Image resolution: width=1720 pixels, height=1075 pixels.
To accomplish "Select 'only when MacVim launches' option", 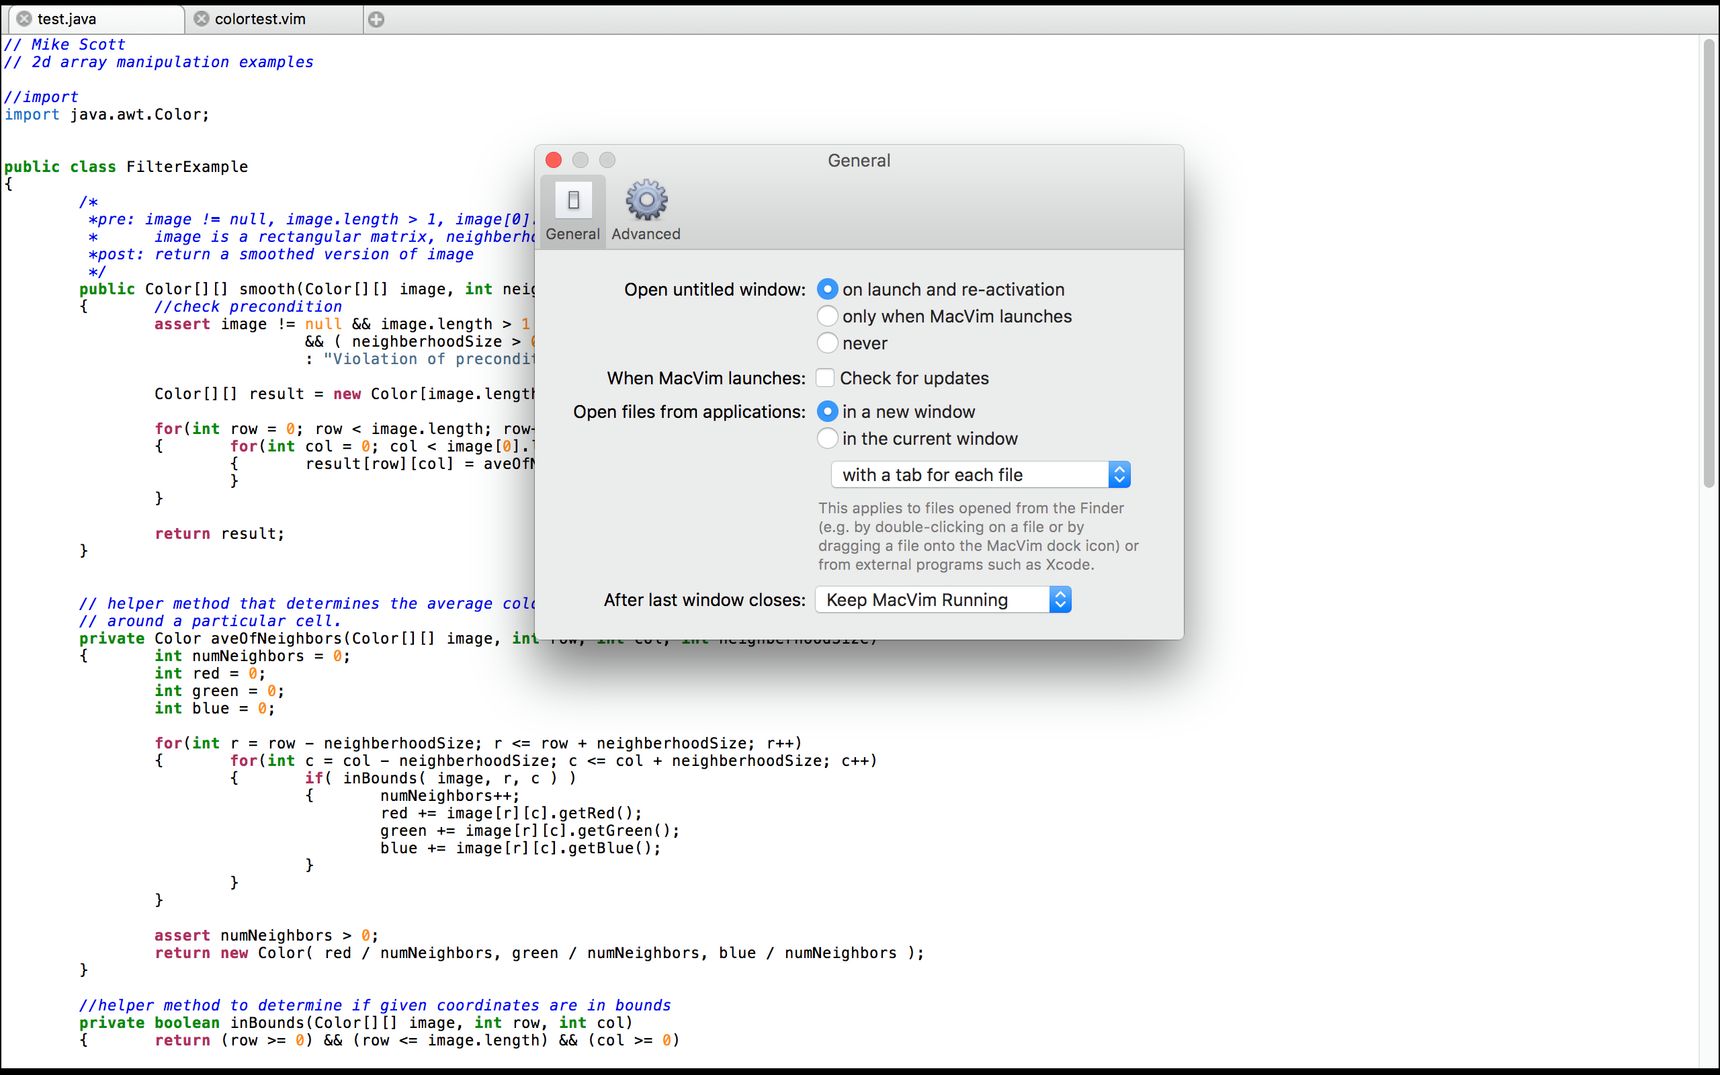I will click(827, 316).
